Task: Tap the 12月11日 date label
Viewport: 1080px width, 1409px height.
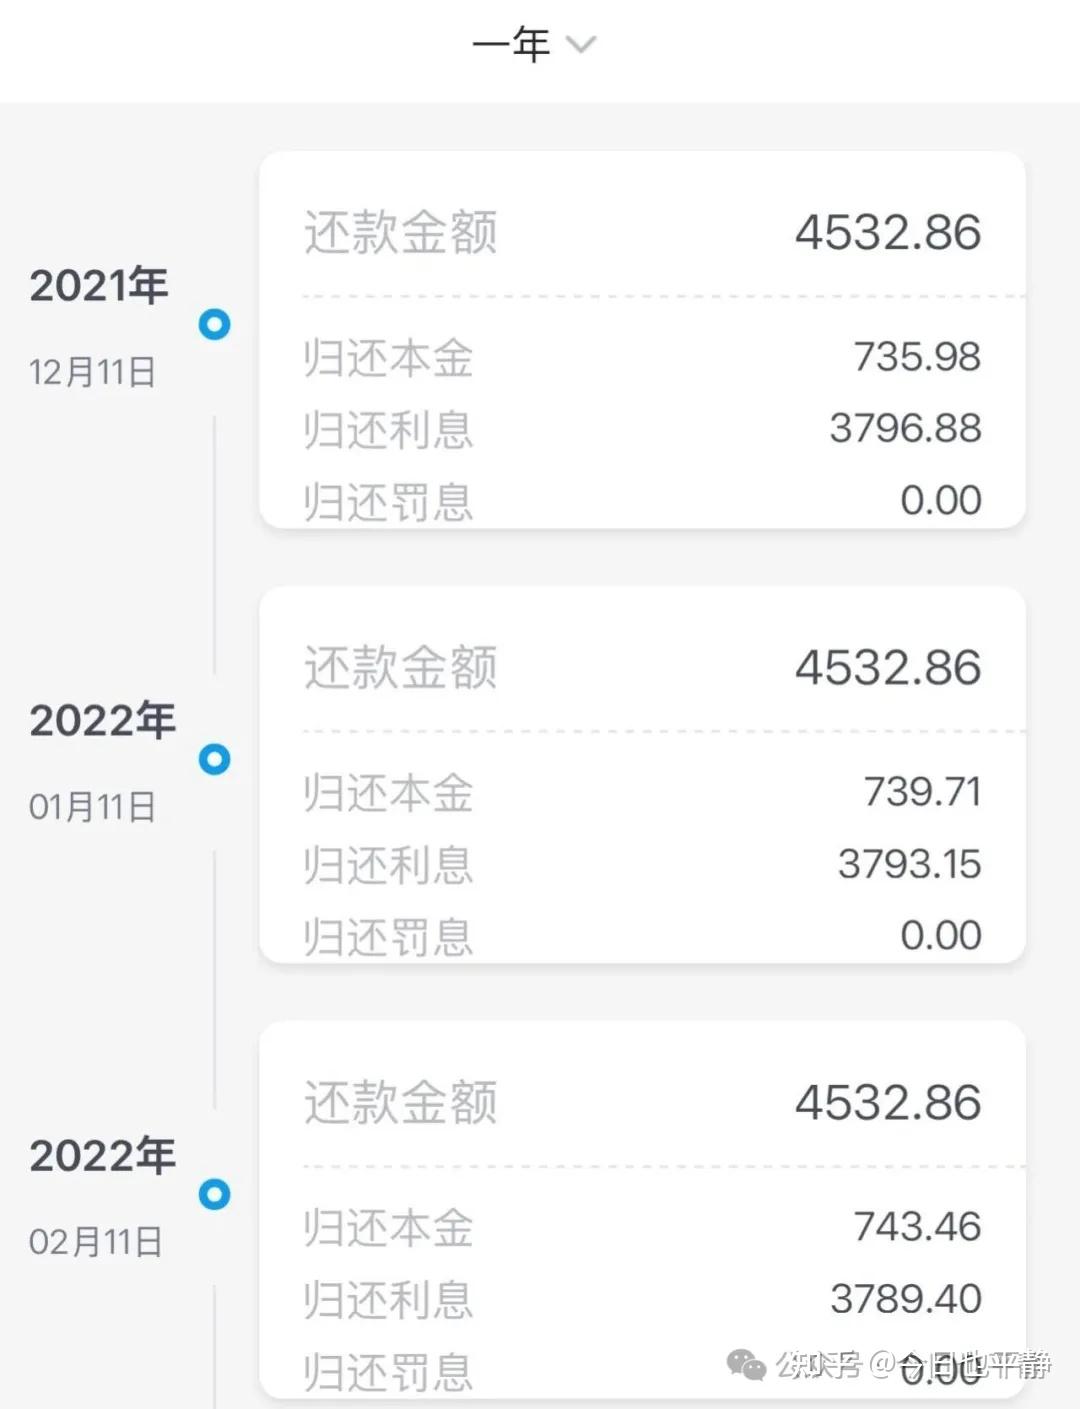Action: (92, 372)
